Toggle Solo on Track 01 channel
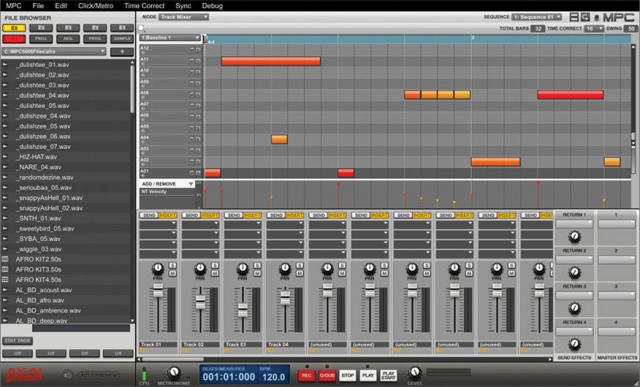 click(x=172, y=266)
